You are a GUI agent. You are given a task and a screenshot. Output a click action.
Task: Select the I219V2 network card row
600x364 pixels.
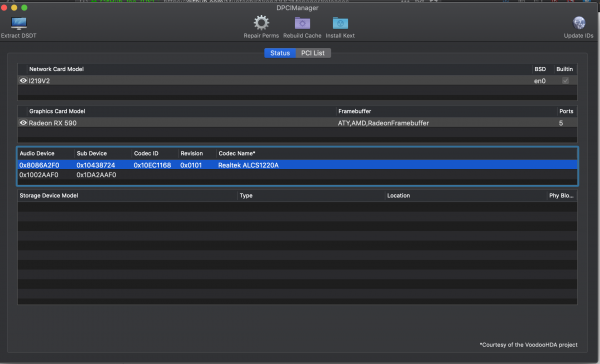click(297, 81)
